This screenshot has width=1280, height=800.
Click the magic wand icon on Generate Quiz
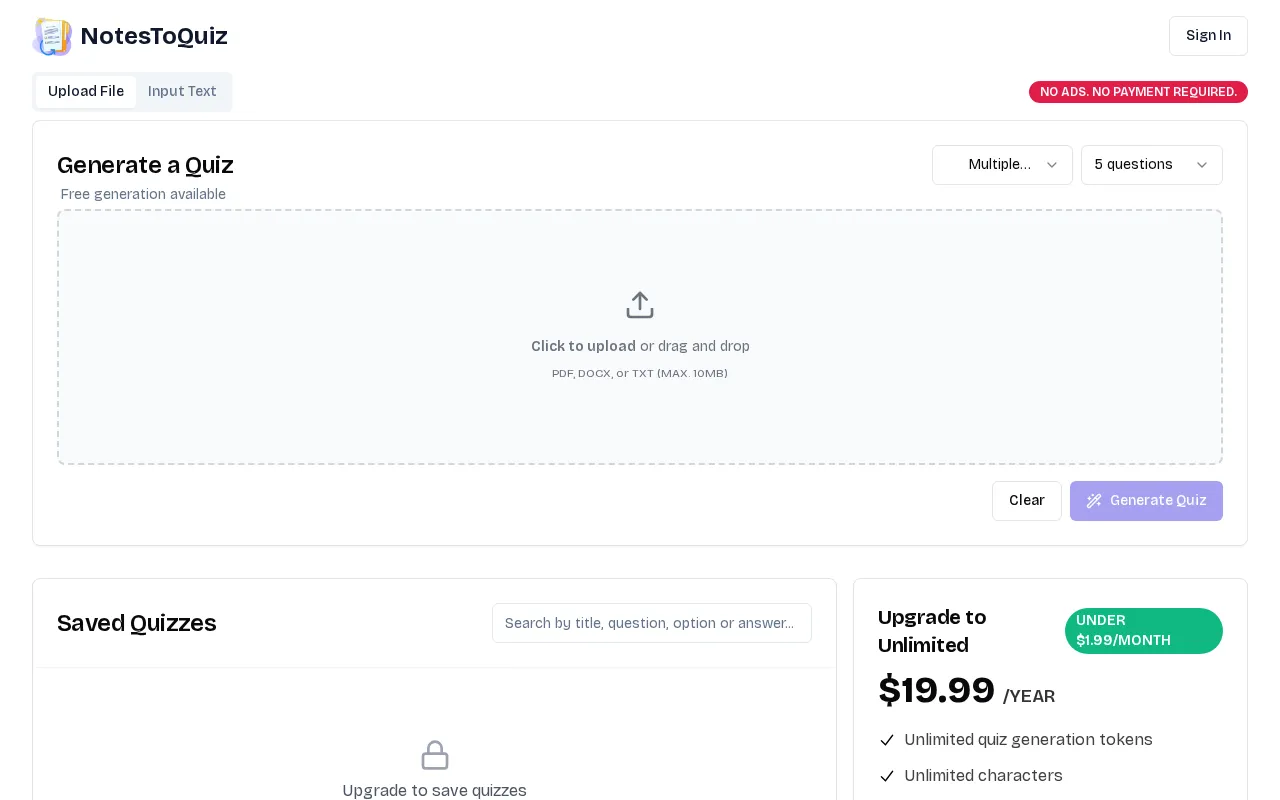click(x=1094, y=501)
